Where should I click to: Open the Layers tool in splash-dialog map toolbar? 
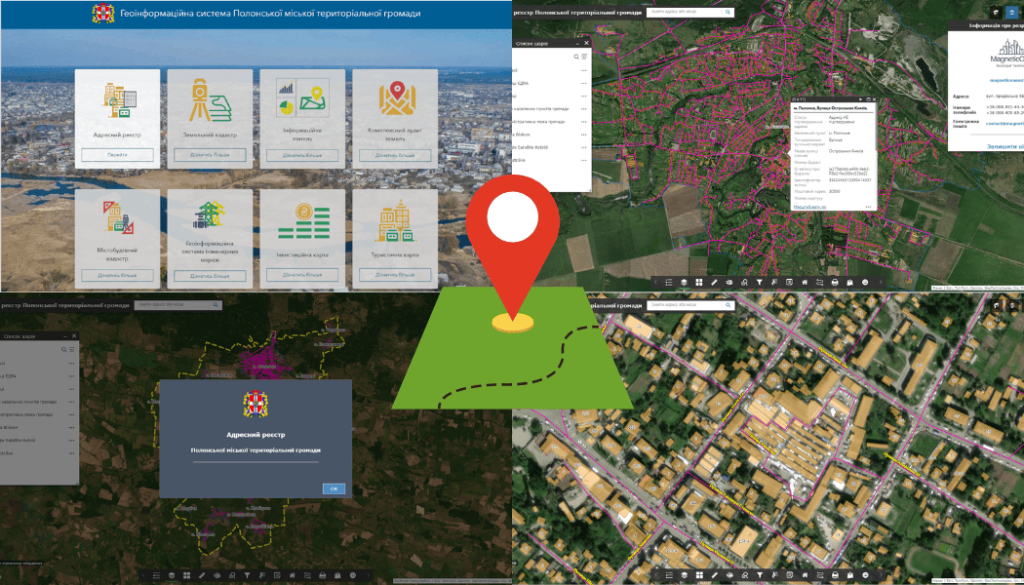pos(172,575)
